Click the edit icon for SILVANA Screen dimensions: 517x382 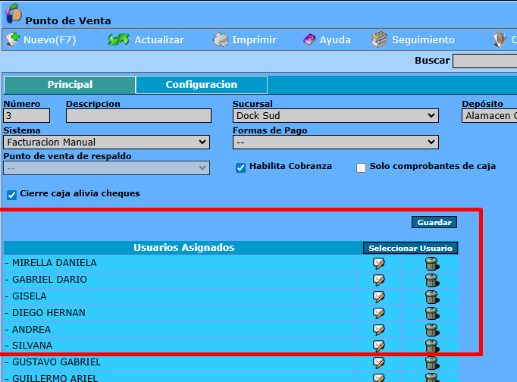pyautogui.click(x=379, y=346)
